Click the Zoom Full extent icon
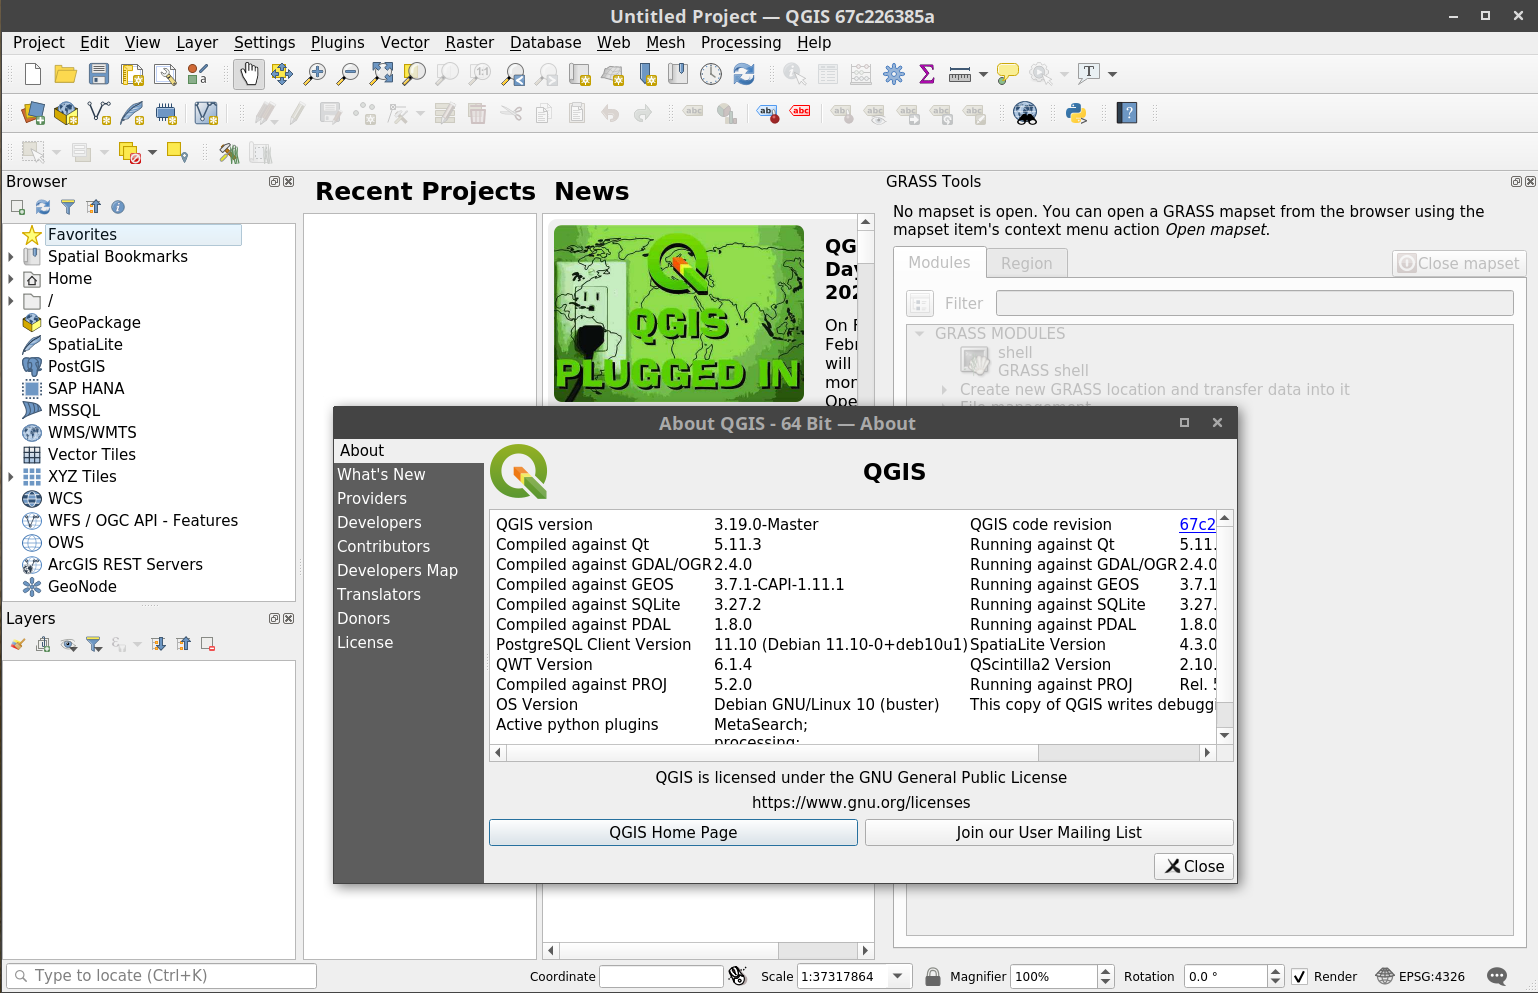 [381, 74]
